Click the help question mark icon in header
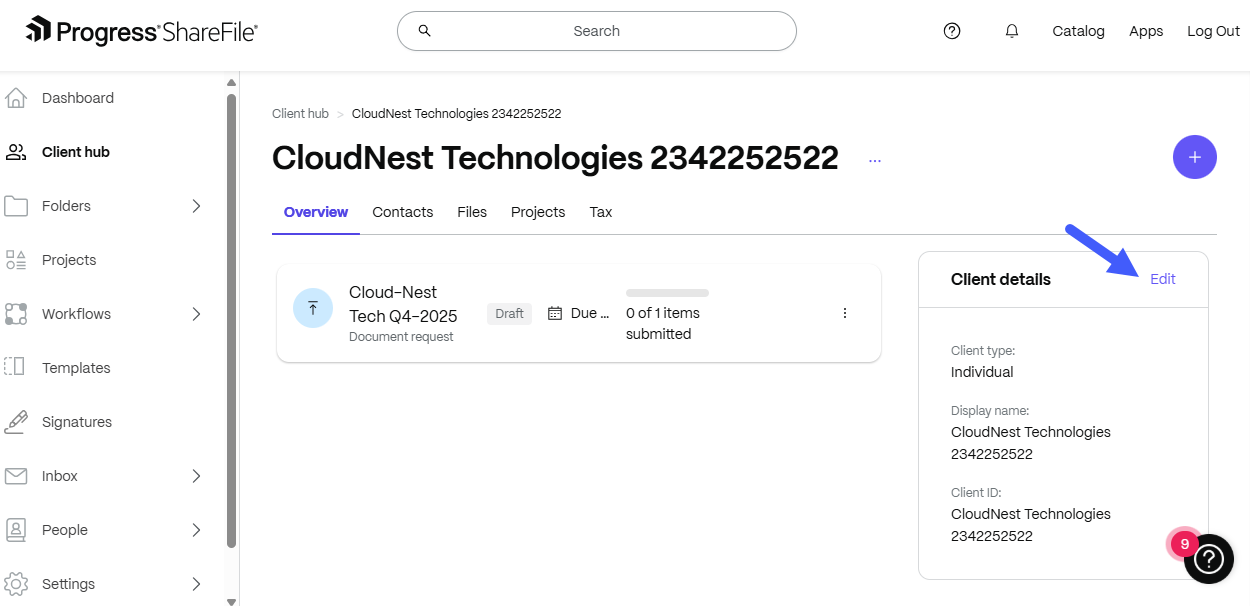Screen dimensions: 1250x606 pyautogui.click(x=952, y=31)
